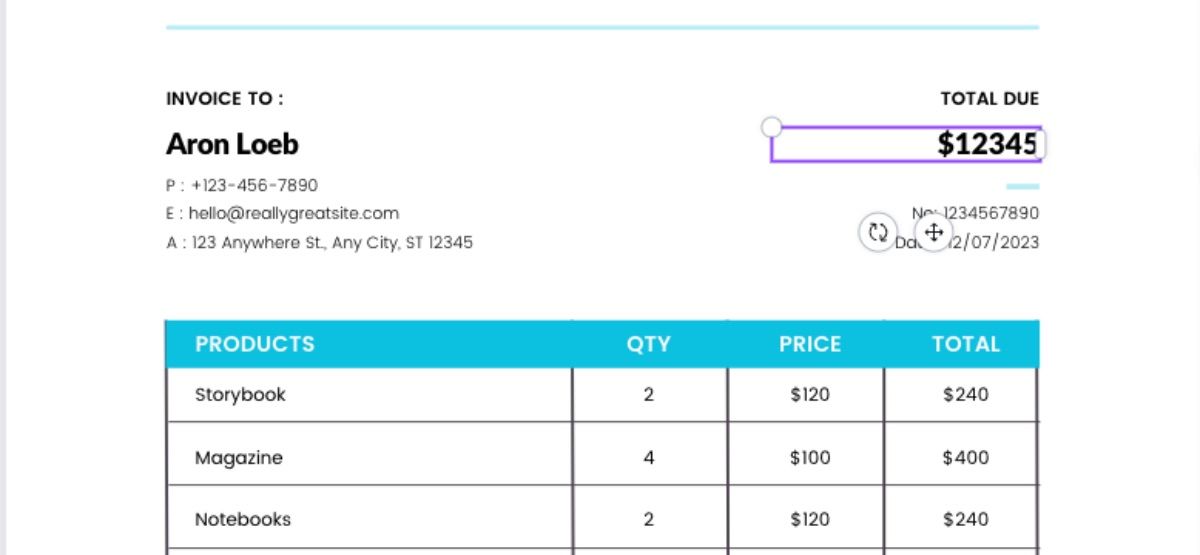Click the right-edge pill resize handle
Screen dimensions: 1200x555
click(1041, 145)
